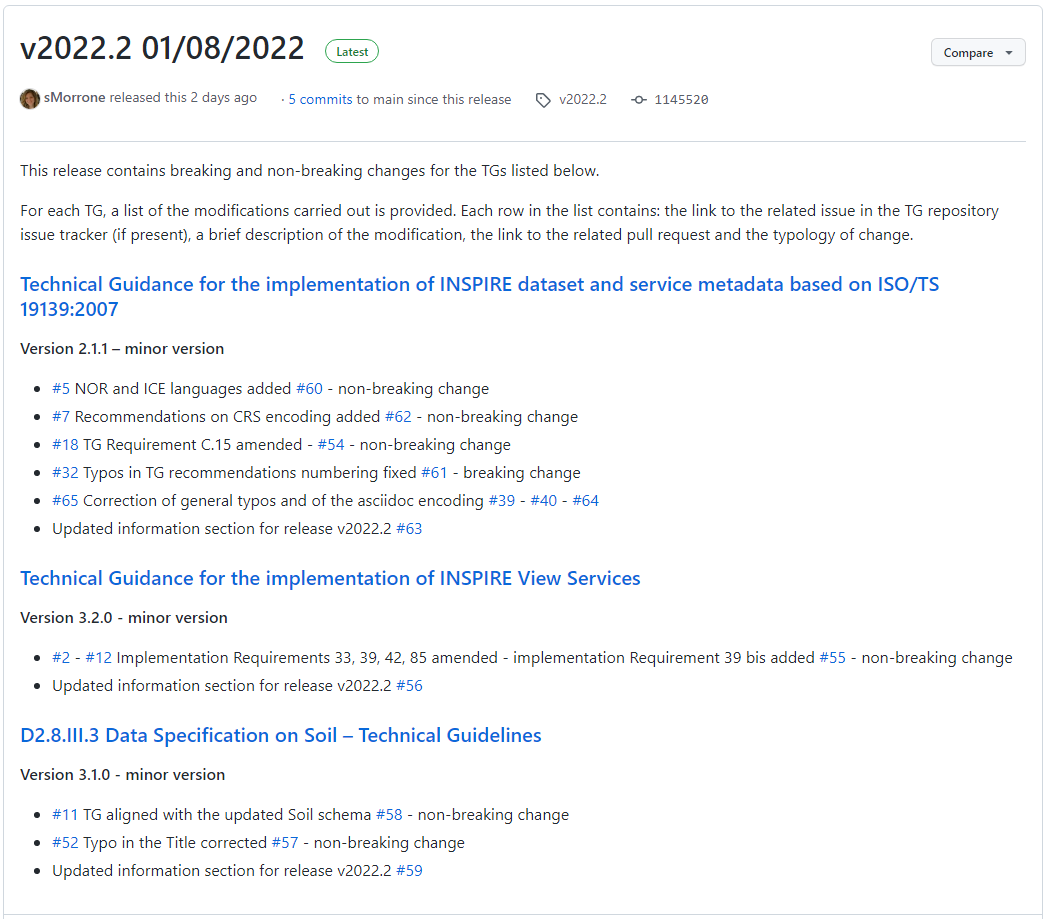The image size is (1051, 919).
Task: Open issue #18 on TG Requirement C.15
Action: coord(65,445)
